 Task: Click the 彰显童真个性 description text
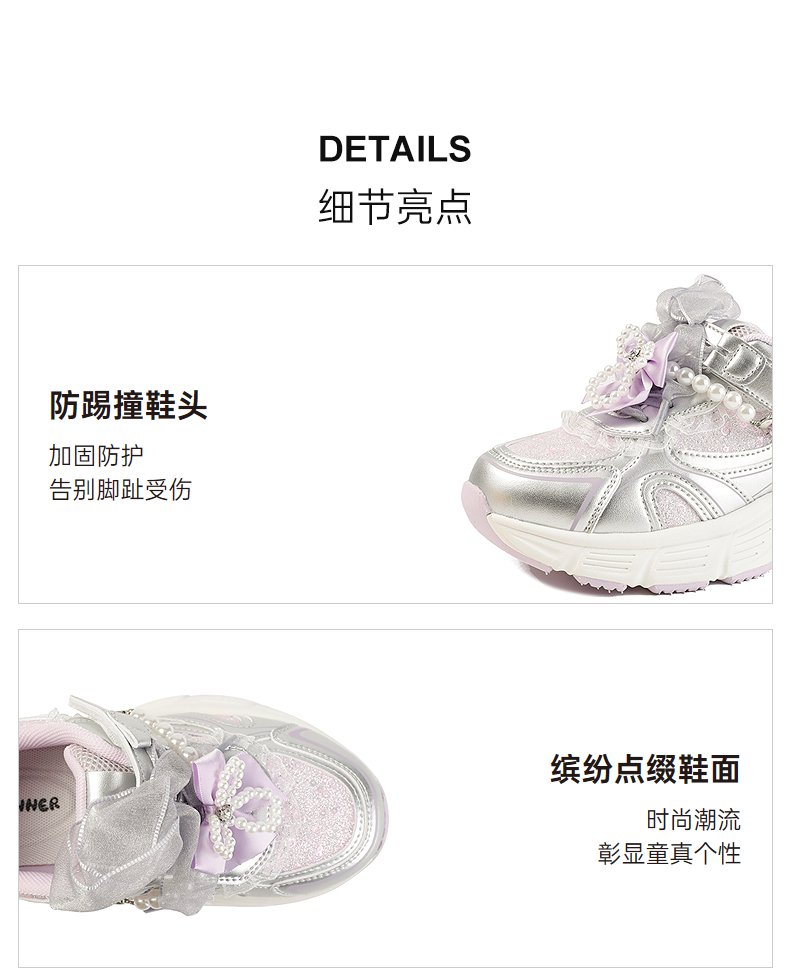tap(669, 854)
